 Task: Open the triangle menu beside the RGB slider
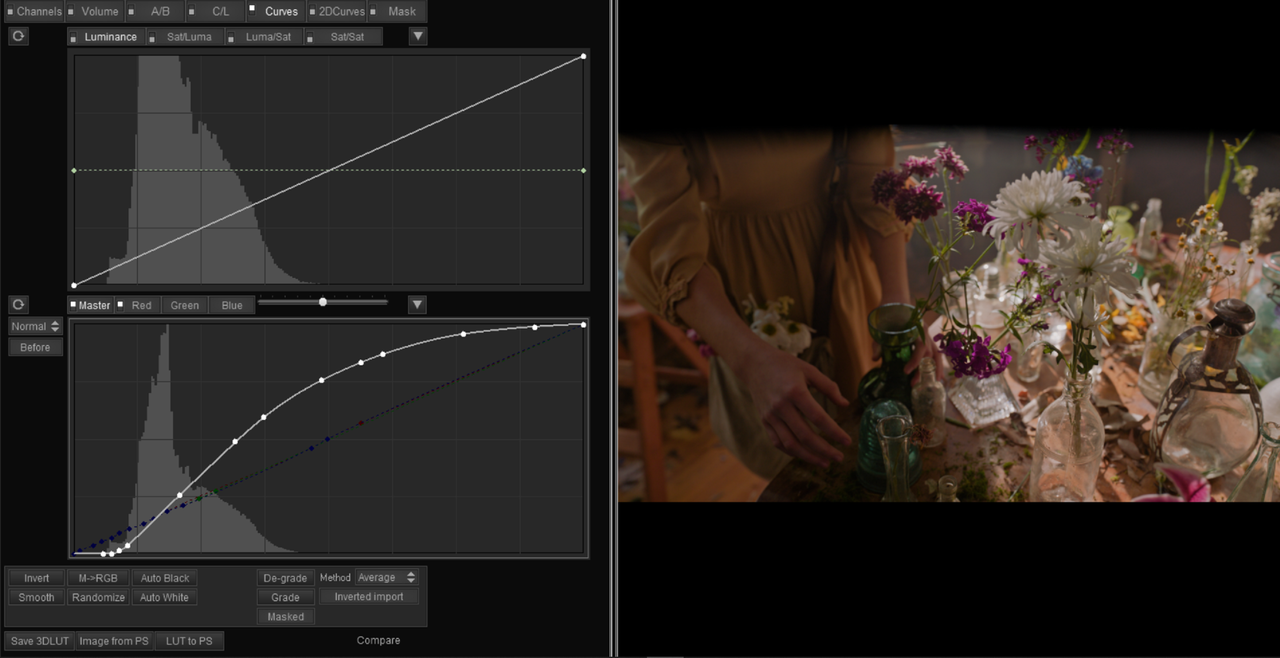tap(418, 304)
